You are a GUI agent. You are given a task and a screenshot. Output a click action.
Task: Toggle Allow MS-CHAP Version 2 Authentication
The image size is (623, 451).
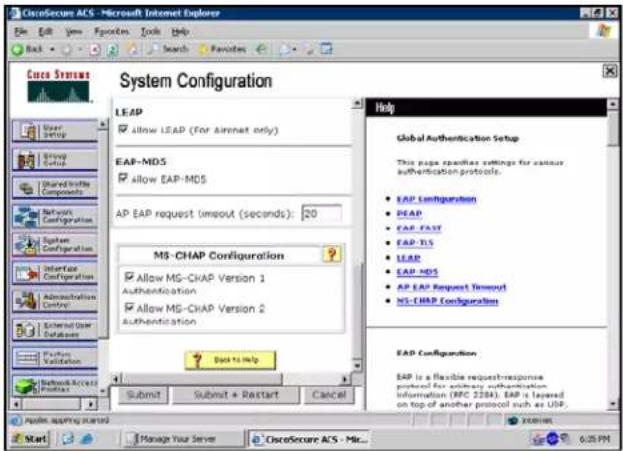[x=129, y=307]
